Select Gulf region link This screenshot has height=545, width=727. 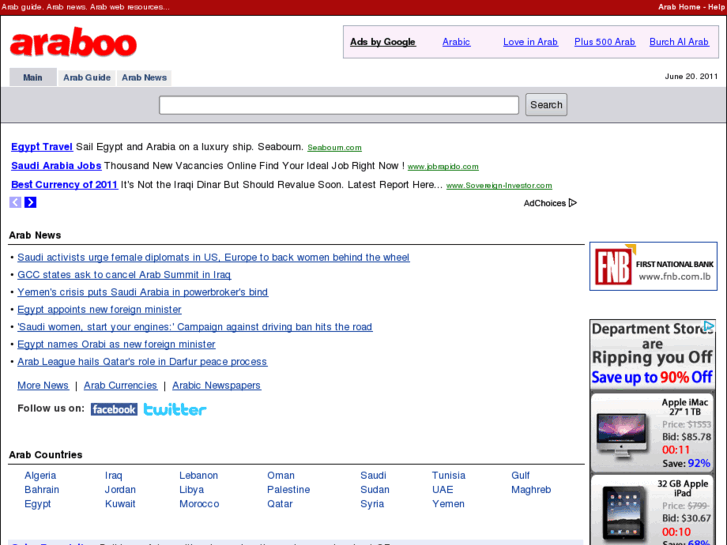(x=520, y=475)
